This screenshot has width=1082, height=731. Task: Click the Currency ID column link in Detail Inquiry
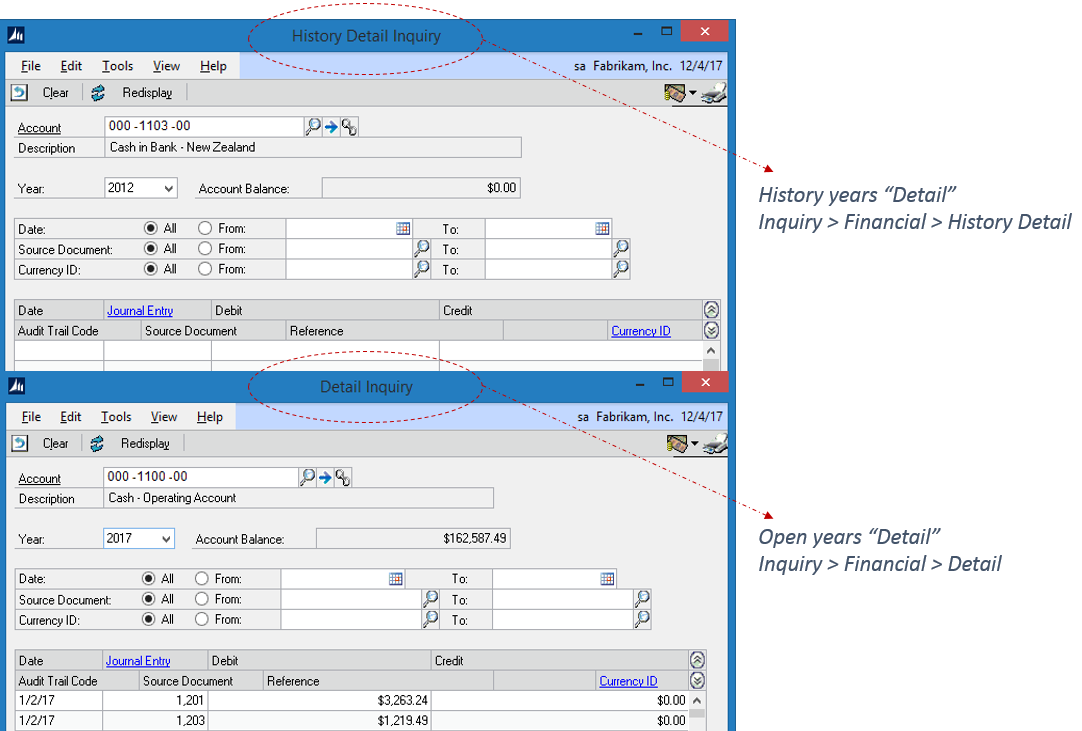pos(628,681)
